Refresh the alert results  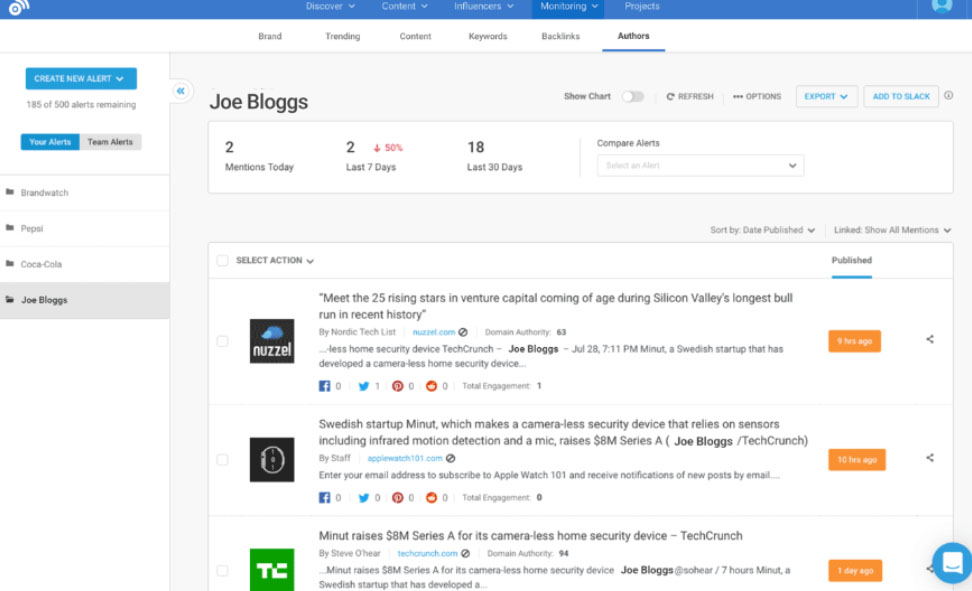[690, 96]
